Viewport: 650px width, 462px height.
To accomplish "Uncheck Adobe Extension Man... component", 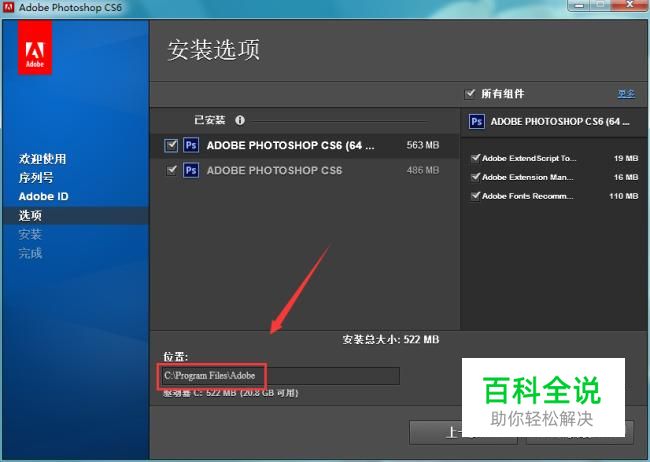I will [x=475, y=177].
